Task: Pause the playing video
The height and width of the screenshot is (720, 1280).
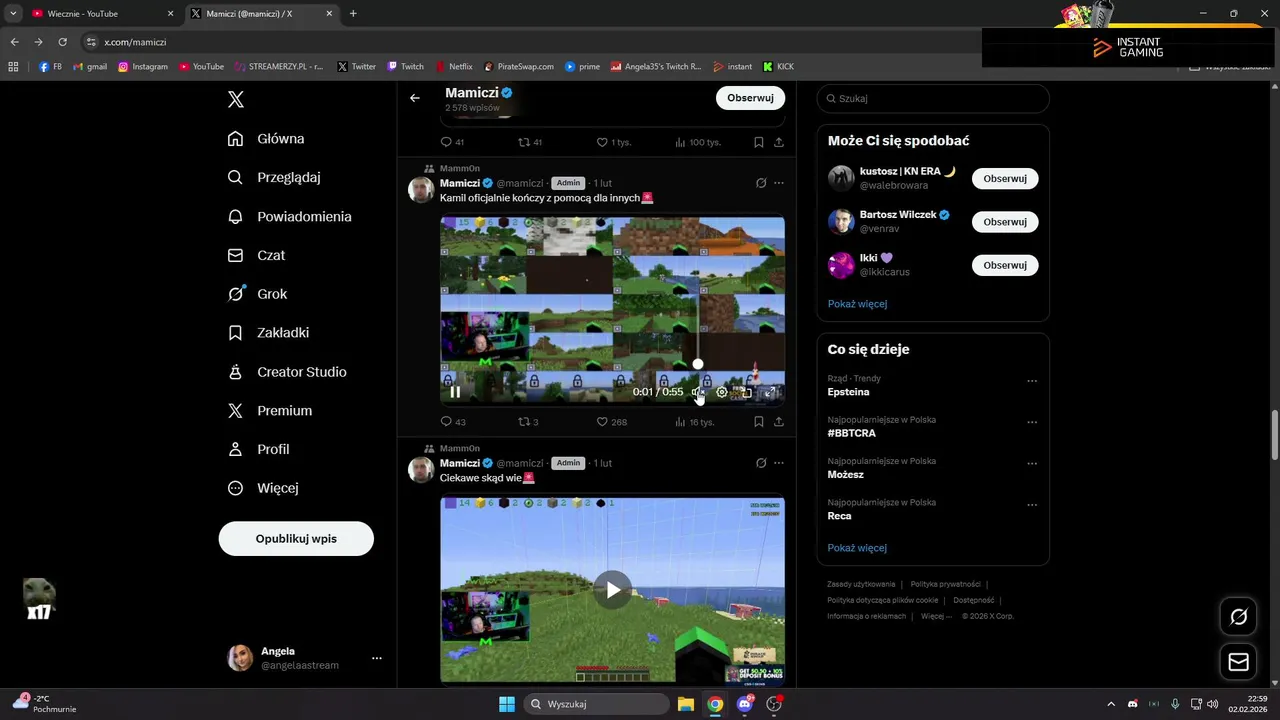Action: tap(455, 392)
